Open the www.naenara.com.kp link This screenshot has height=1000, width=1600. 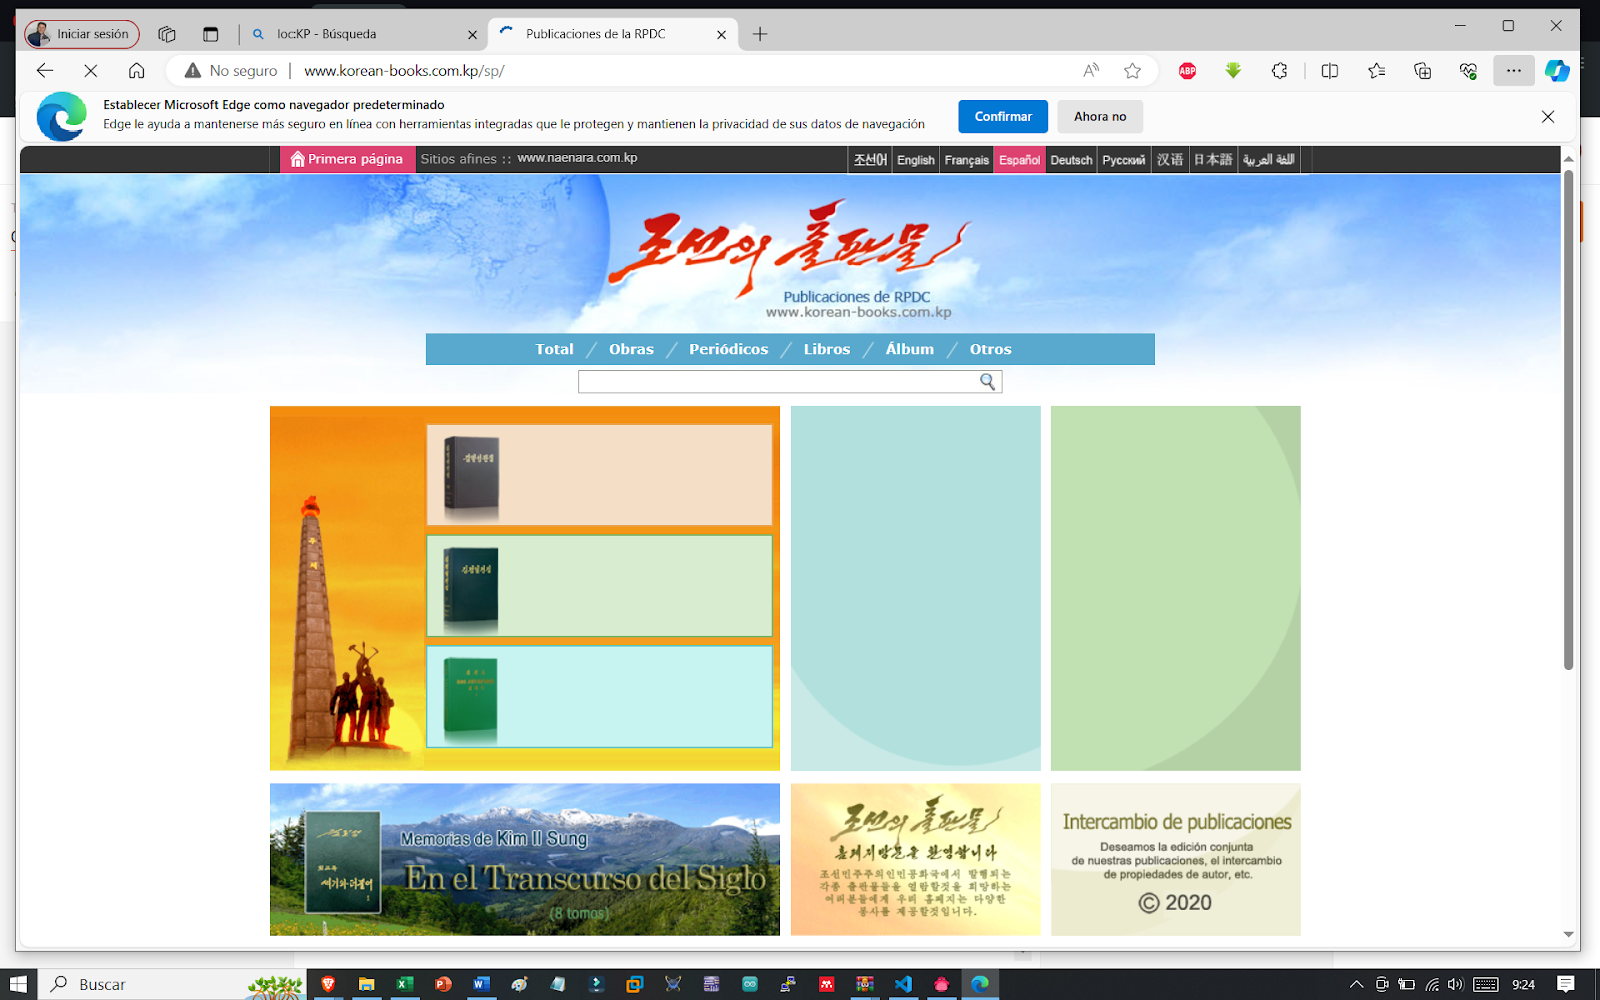click(x=577, y=158)
